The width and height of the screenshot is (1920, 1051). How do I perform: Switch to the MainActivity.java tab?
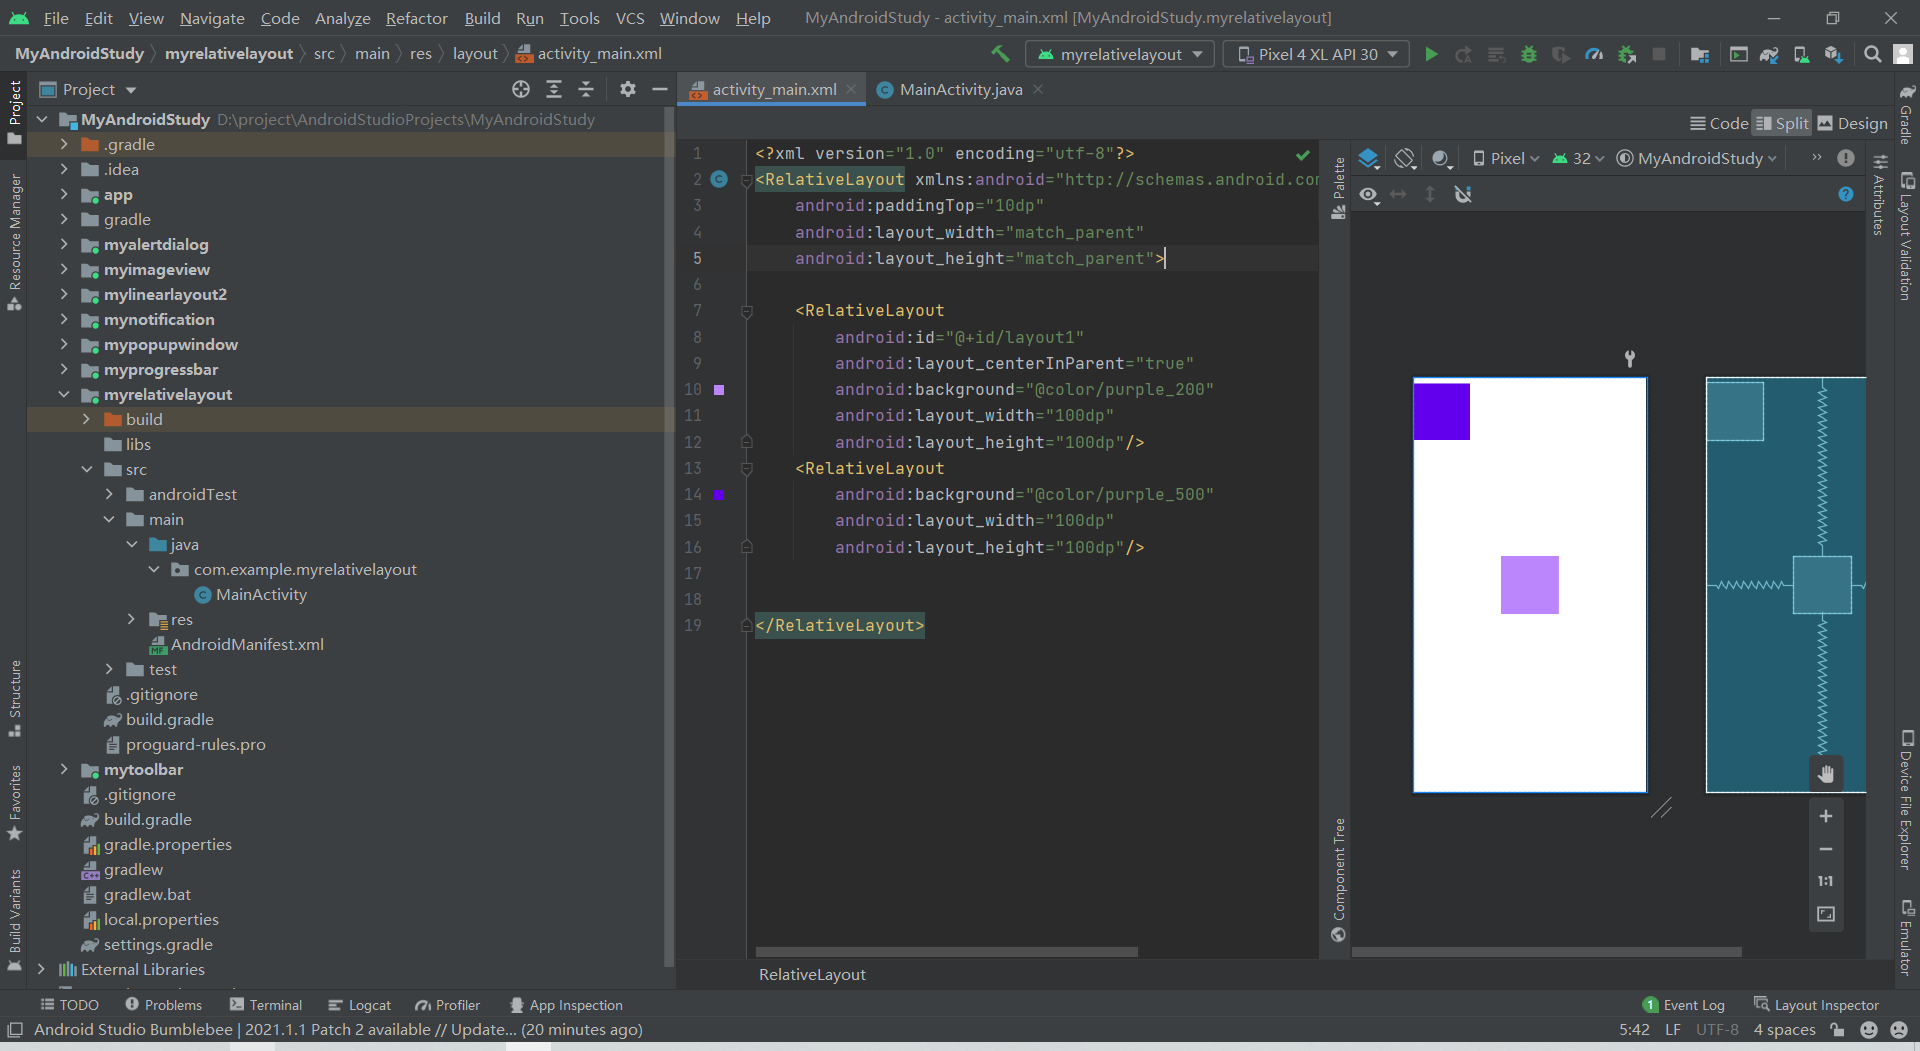(960, 89)
